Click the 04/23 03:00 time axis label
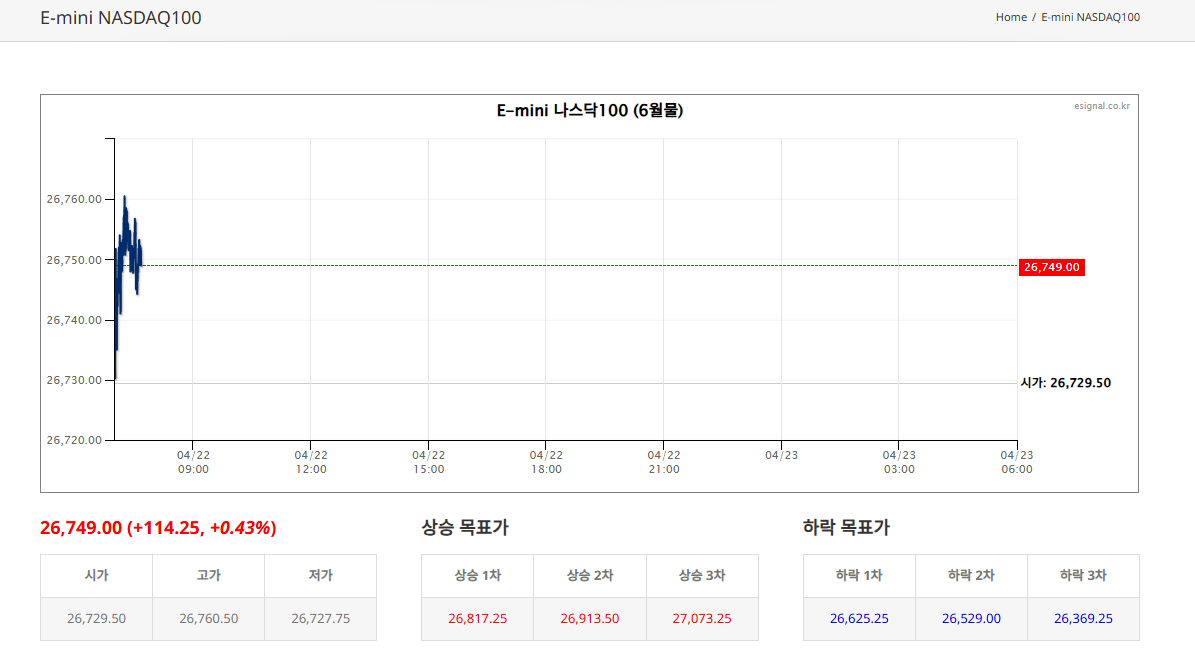 899,462
